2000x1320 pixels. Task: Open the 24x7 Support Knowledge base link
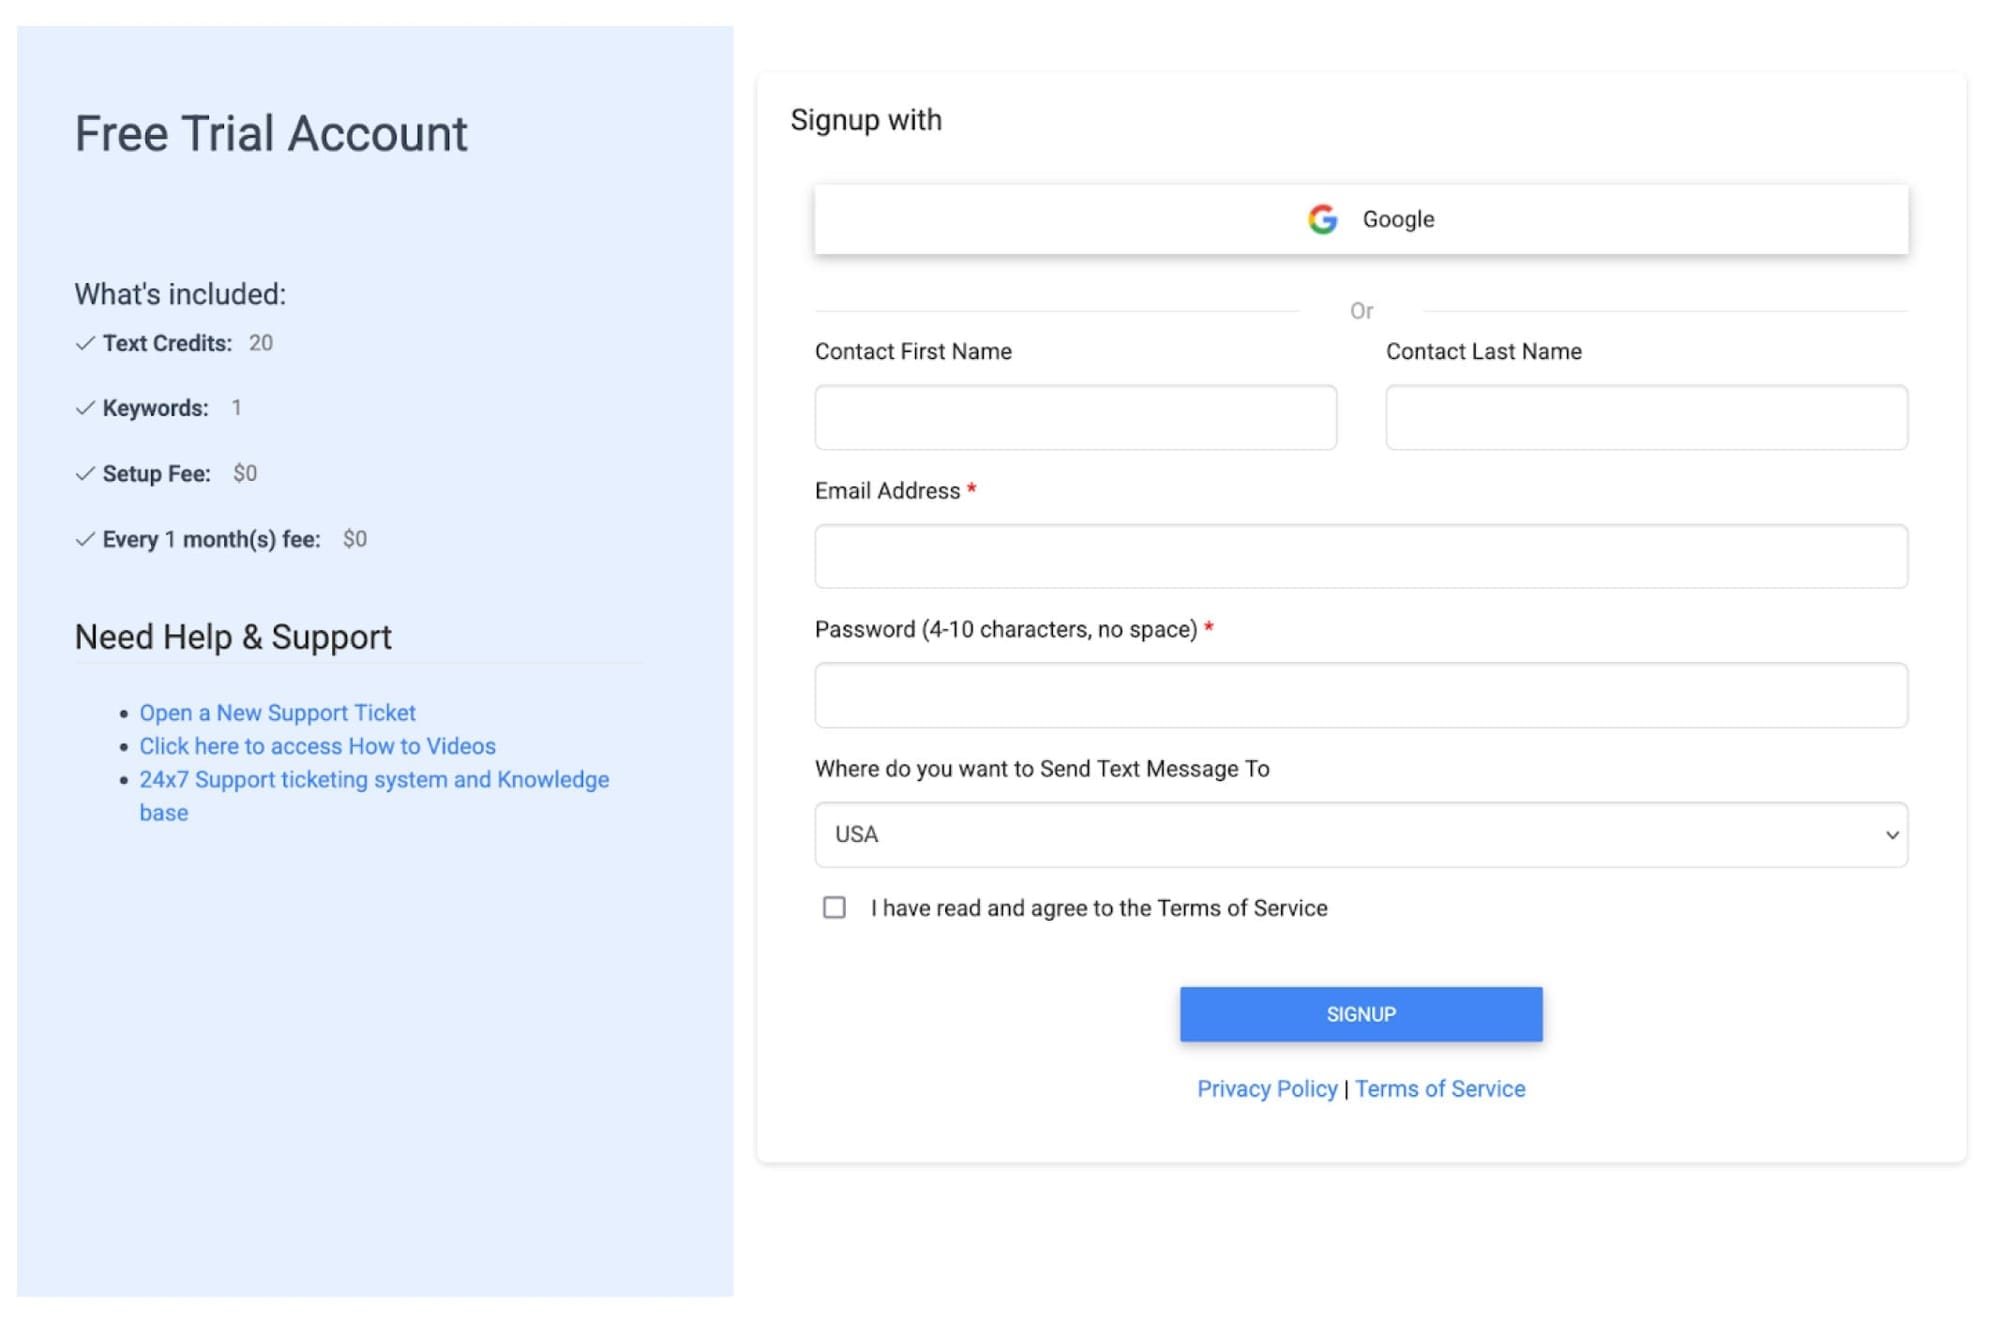[x=374, y=779]
